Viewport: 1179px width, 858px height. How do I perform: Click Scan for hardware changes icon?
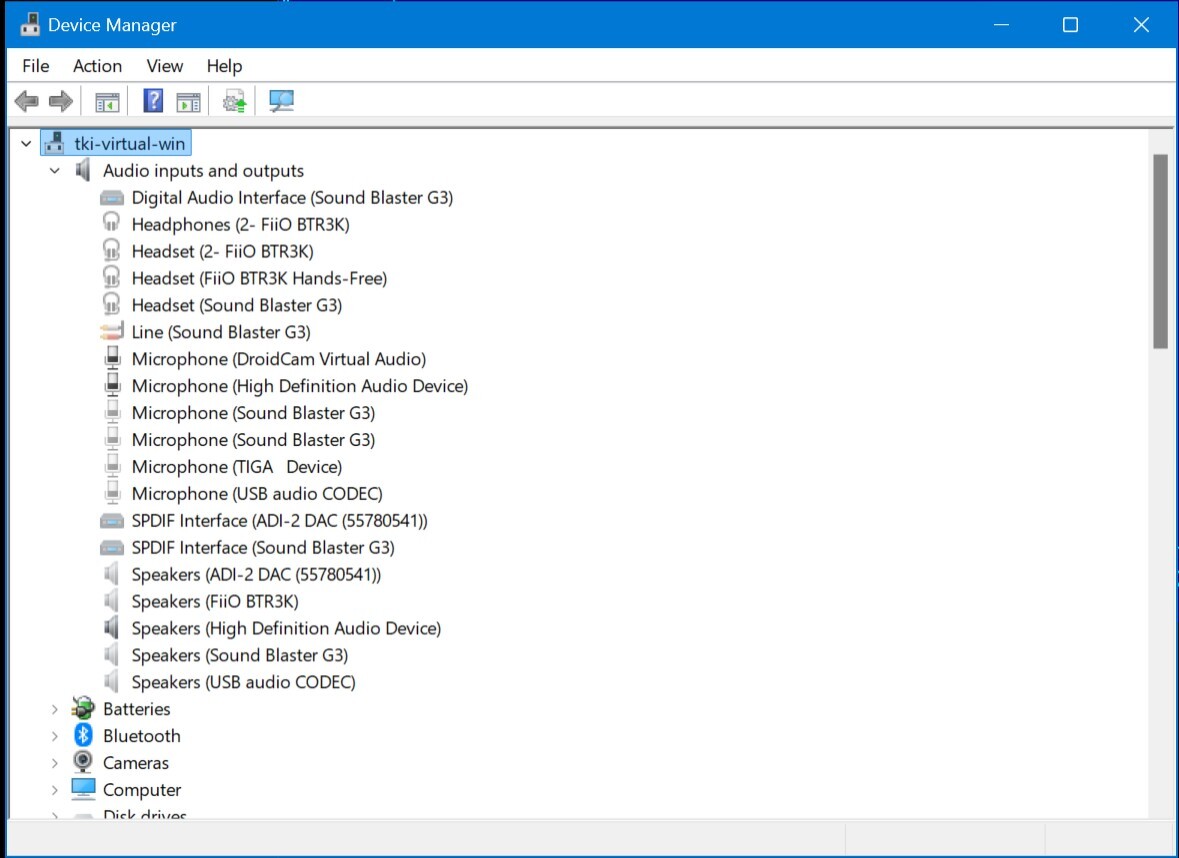point(281,101)
